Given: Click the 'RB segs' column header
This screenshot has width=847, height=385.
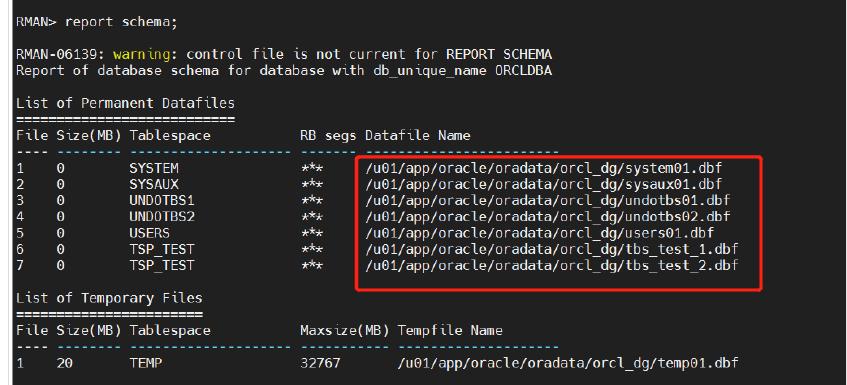Looking at the screenshot, I should [328, 136].
